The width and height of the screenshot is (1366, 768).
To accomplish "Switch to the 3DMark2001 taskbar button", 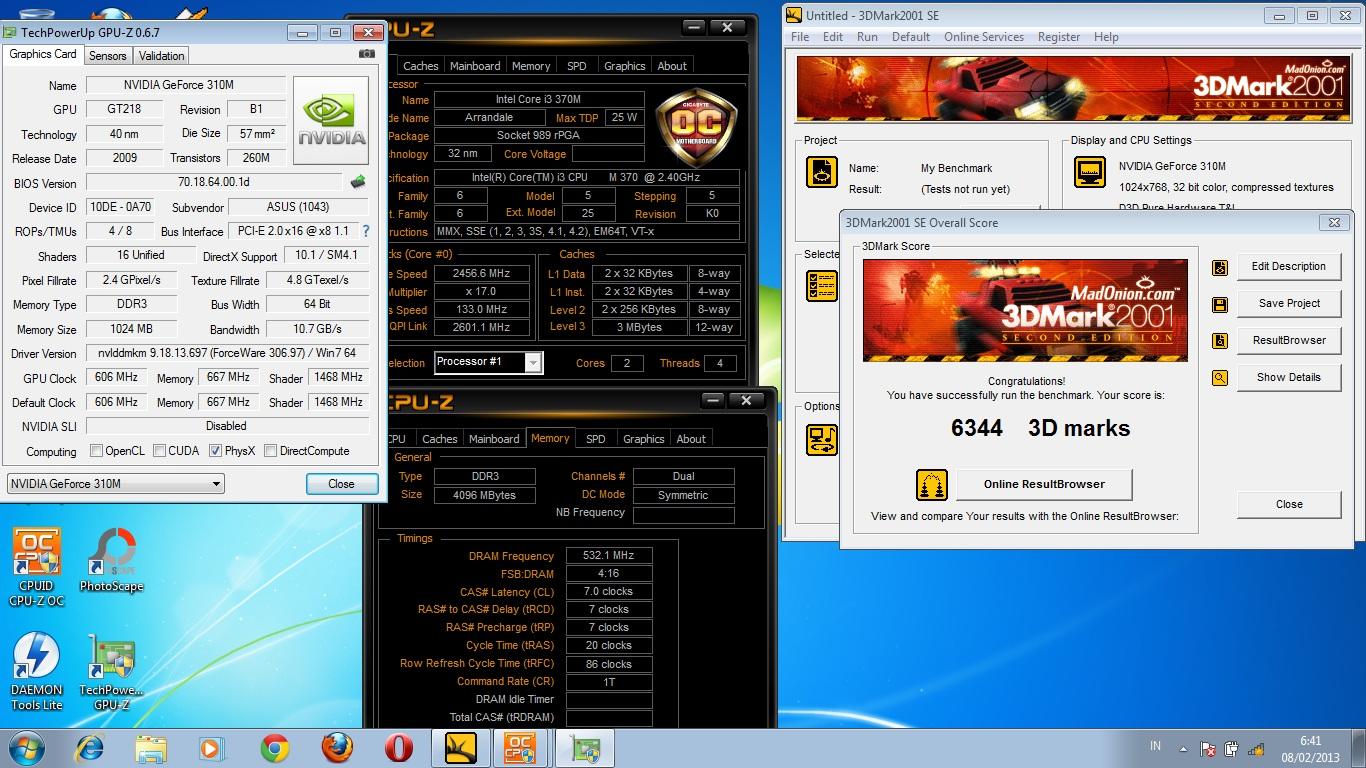I will point(461,748).
